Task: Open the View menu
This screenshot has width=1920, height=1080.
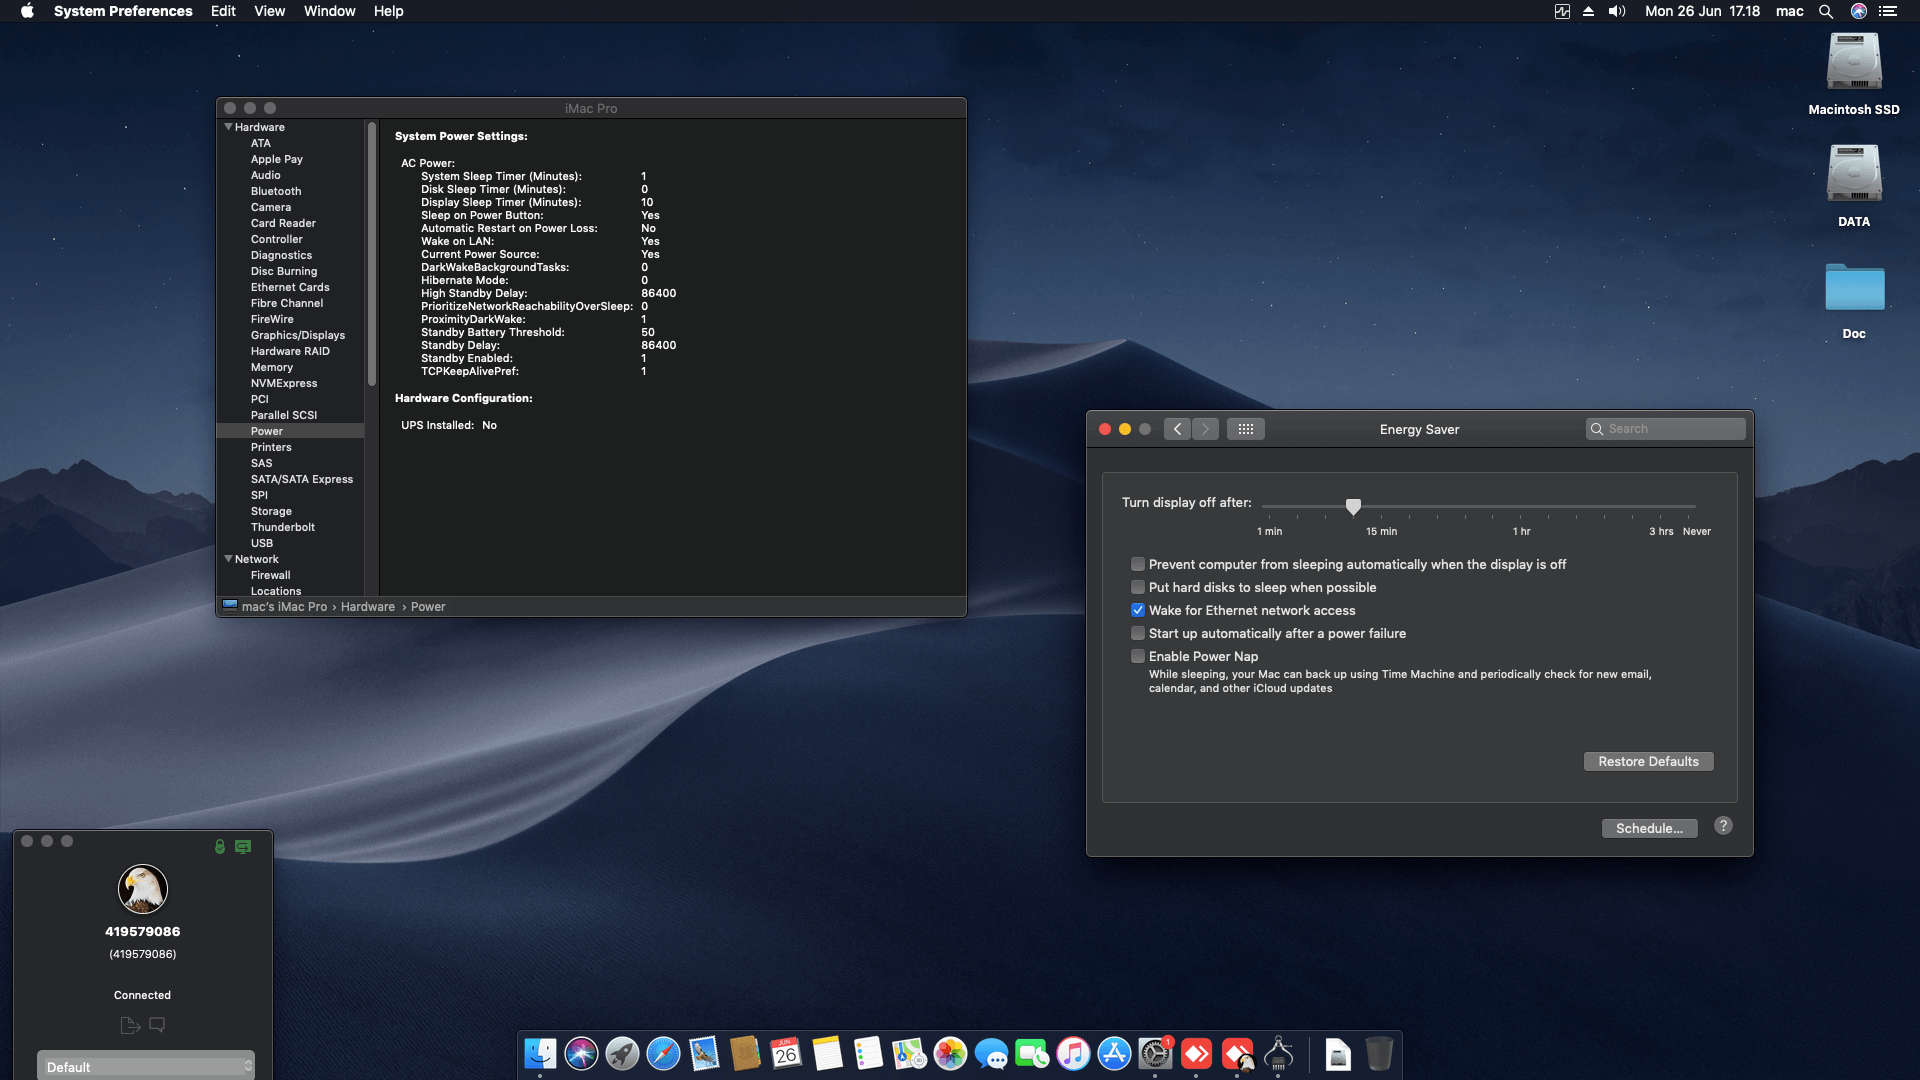Action: (269, 11)
